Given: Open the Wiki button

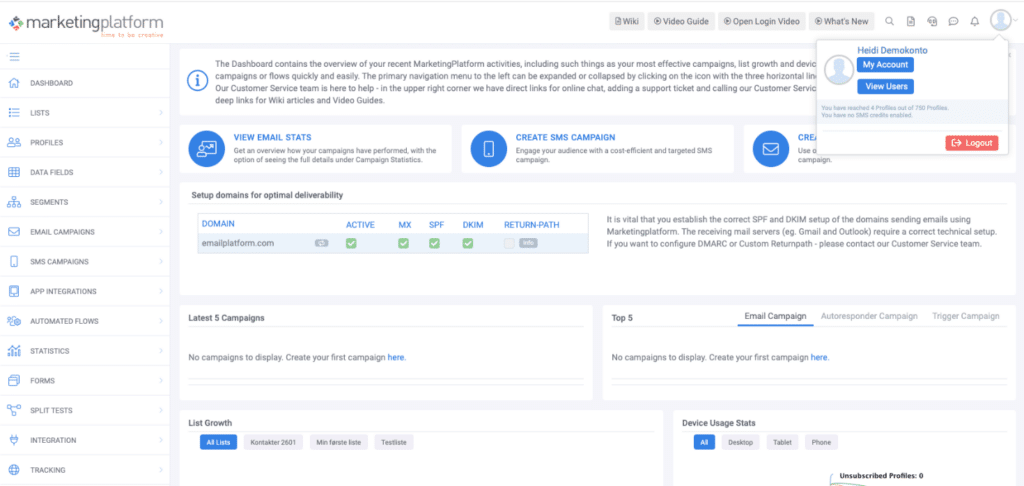Looking at the screenshot, I should (x=627, y=22).
